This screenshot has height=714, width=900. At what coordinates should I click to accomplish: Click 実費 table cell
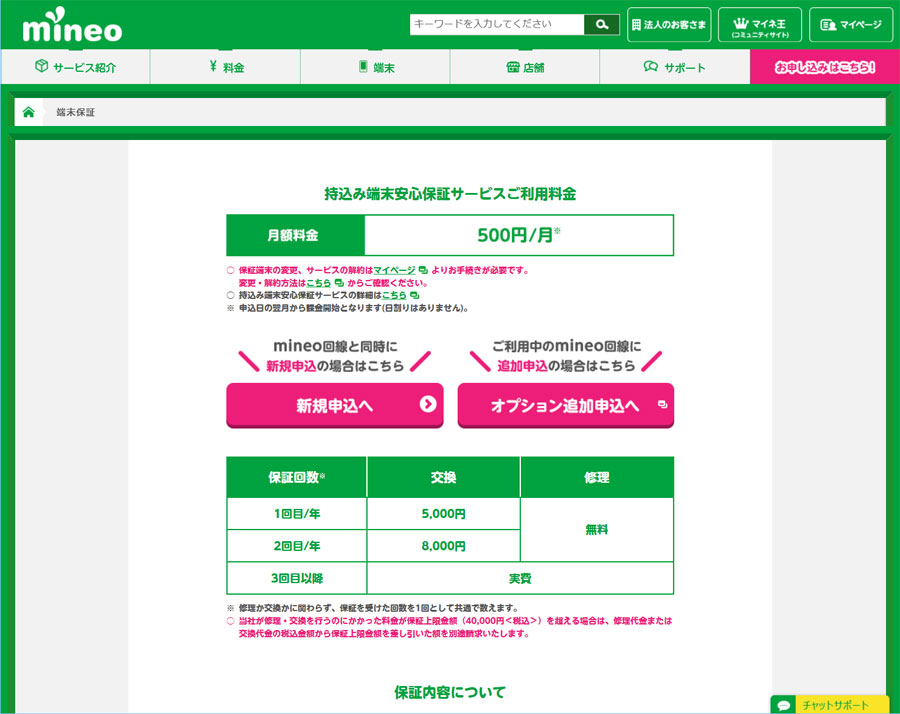coord(520,578)
